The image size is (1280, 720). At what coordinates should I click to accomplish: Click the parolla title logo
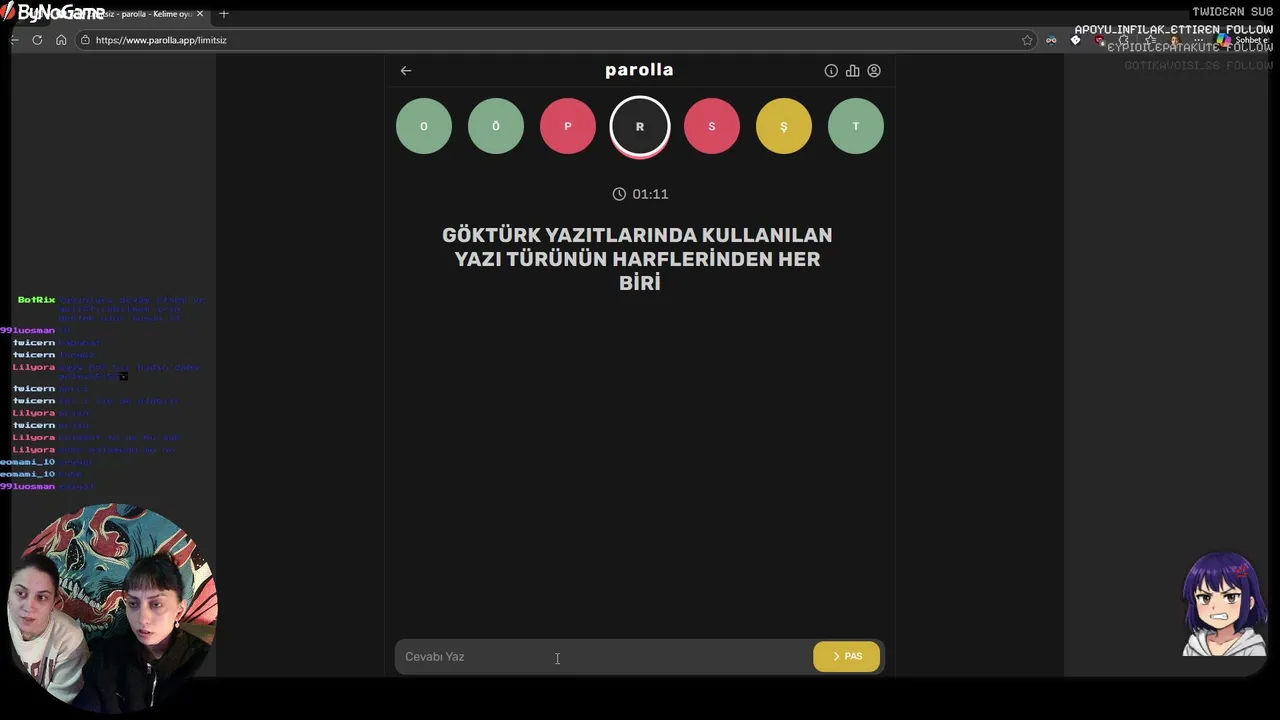coord(639,70)
